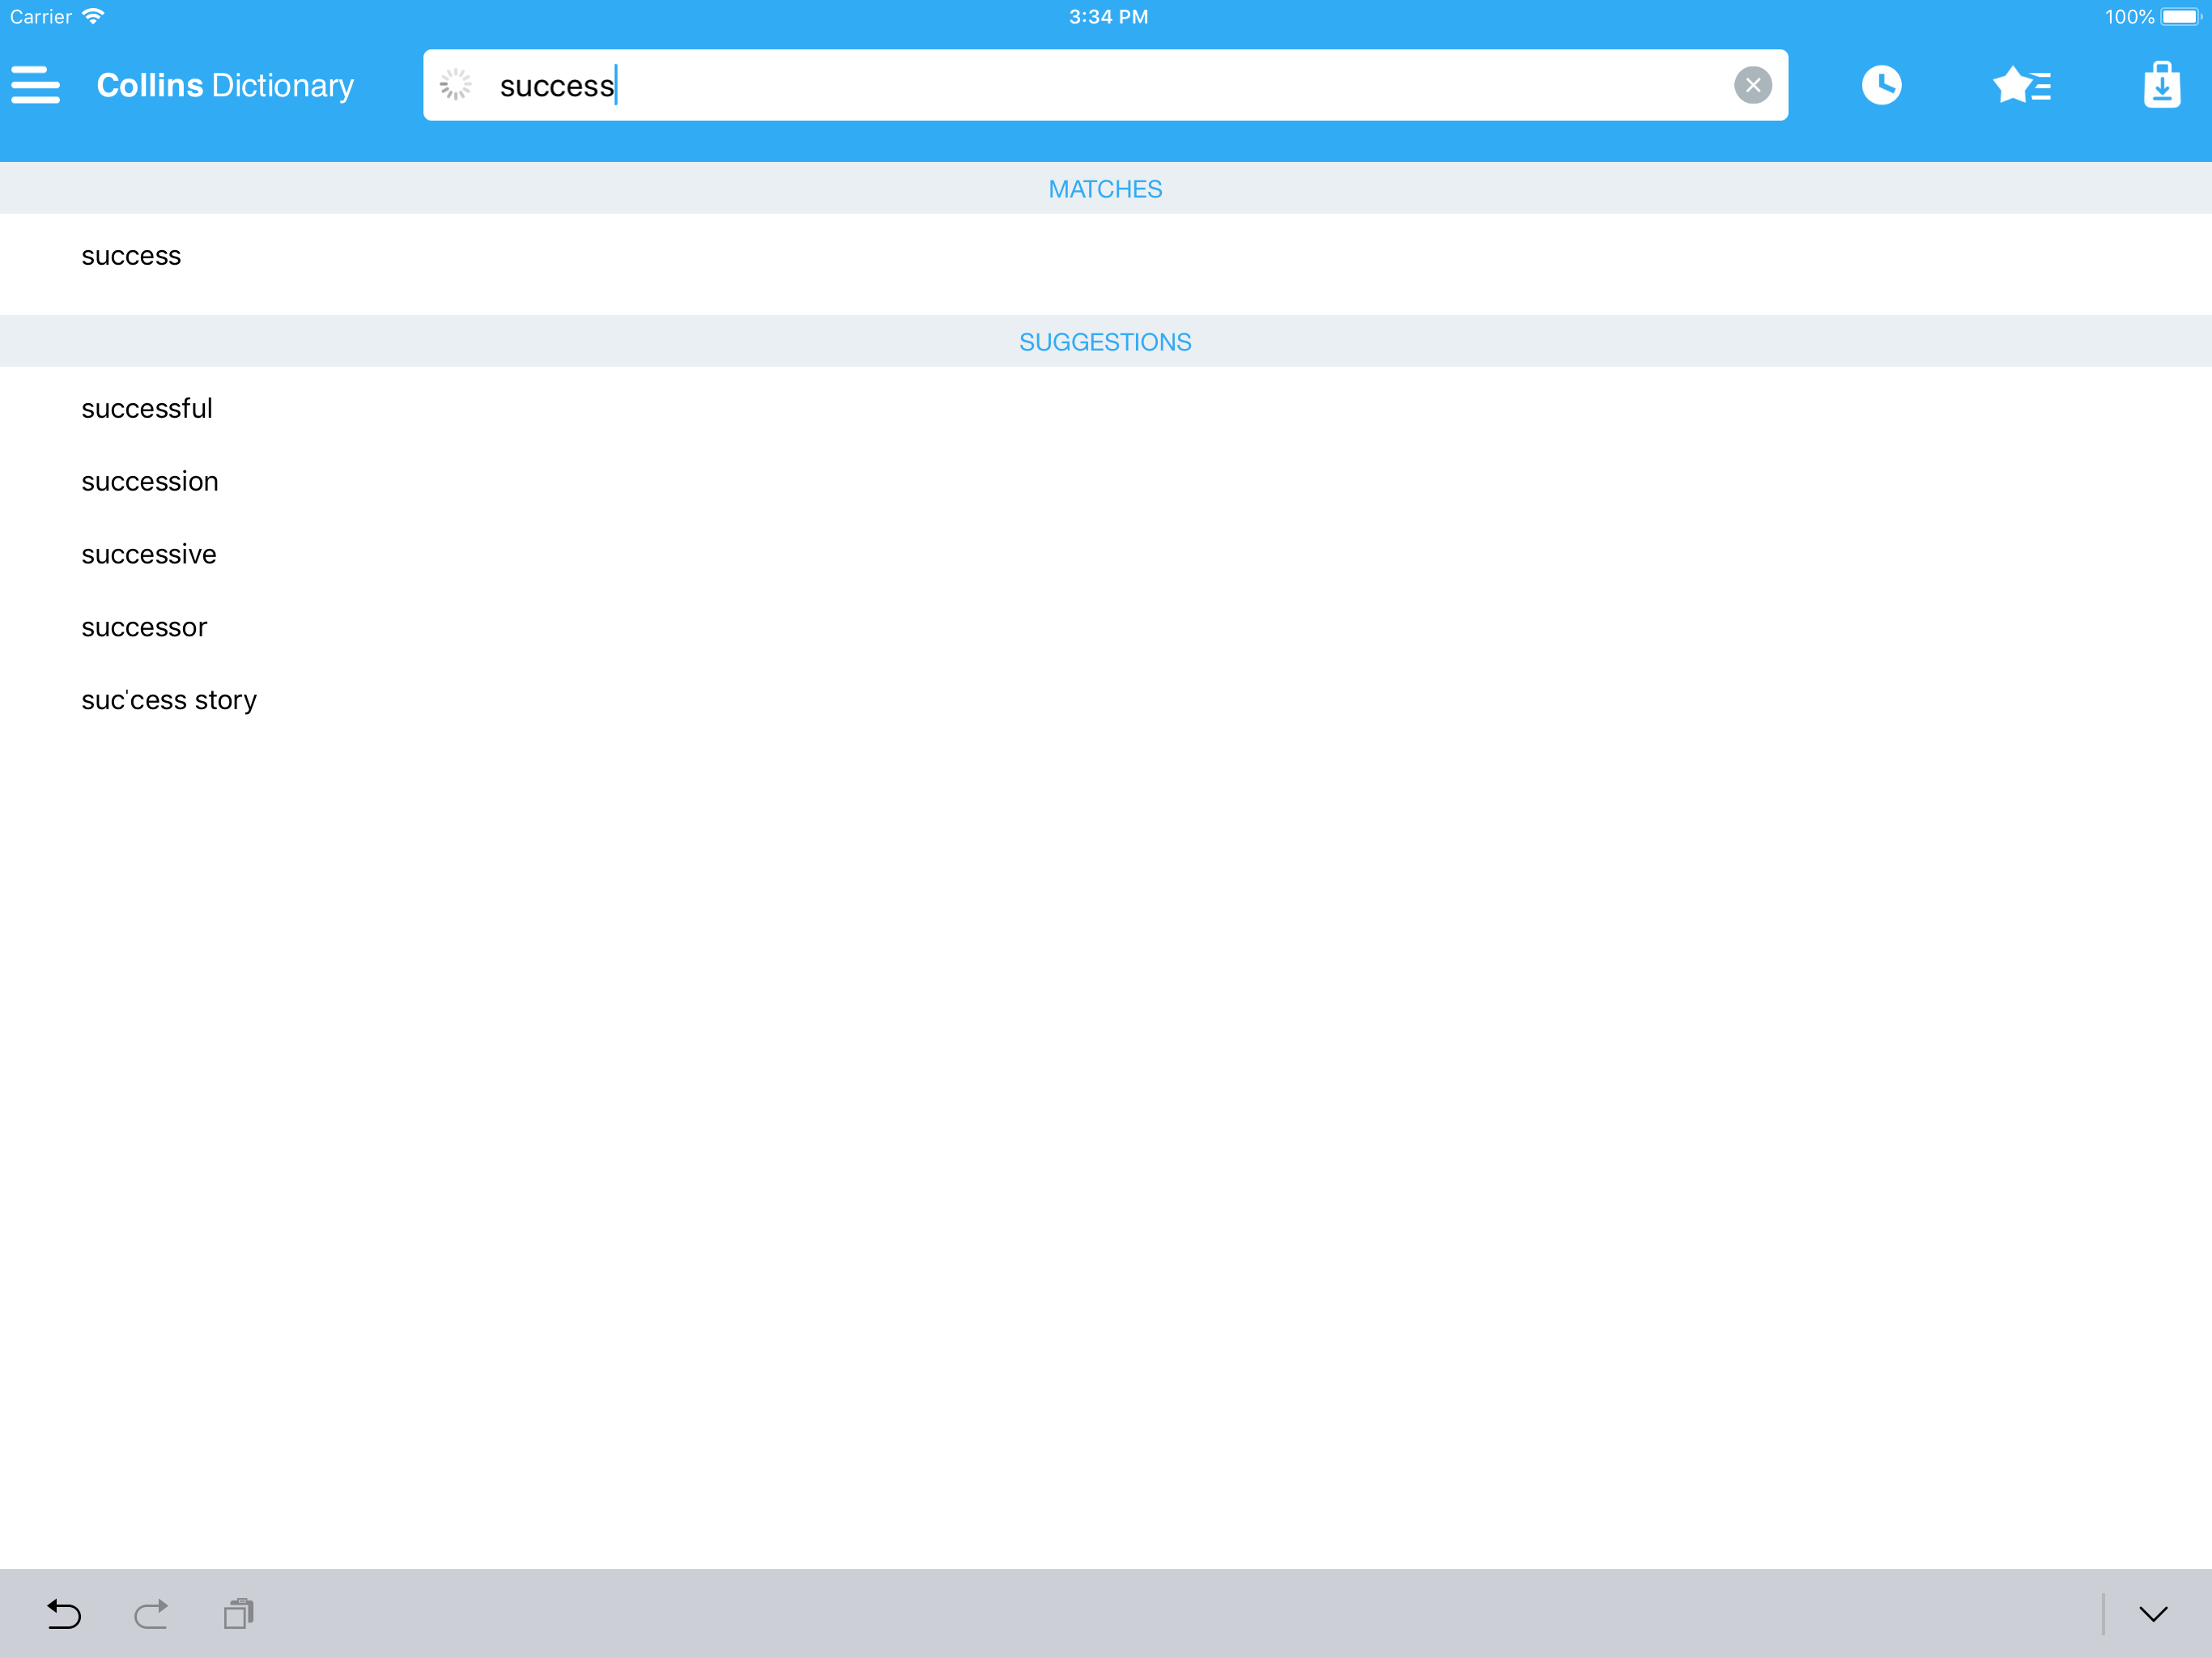Open the successor entry
Viewport: 2212px width, 1658px height.
(x=144, y=628)
